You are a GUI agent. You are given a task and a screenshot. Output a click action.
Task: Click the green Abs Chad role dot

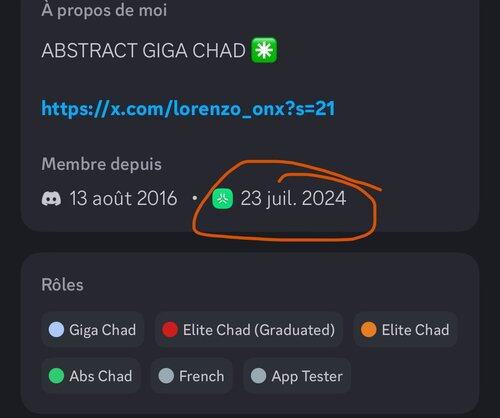[x=56, y=376]
